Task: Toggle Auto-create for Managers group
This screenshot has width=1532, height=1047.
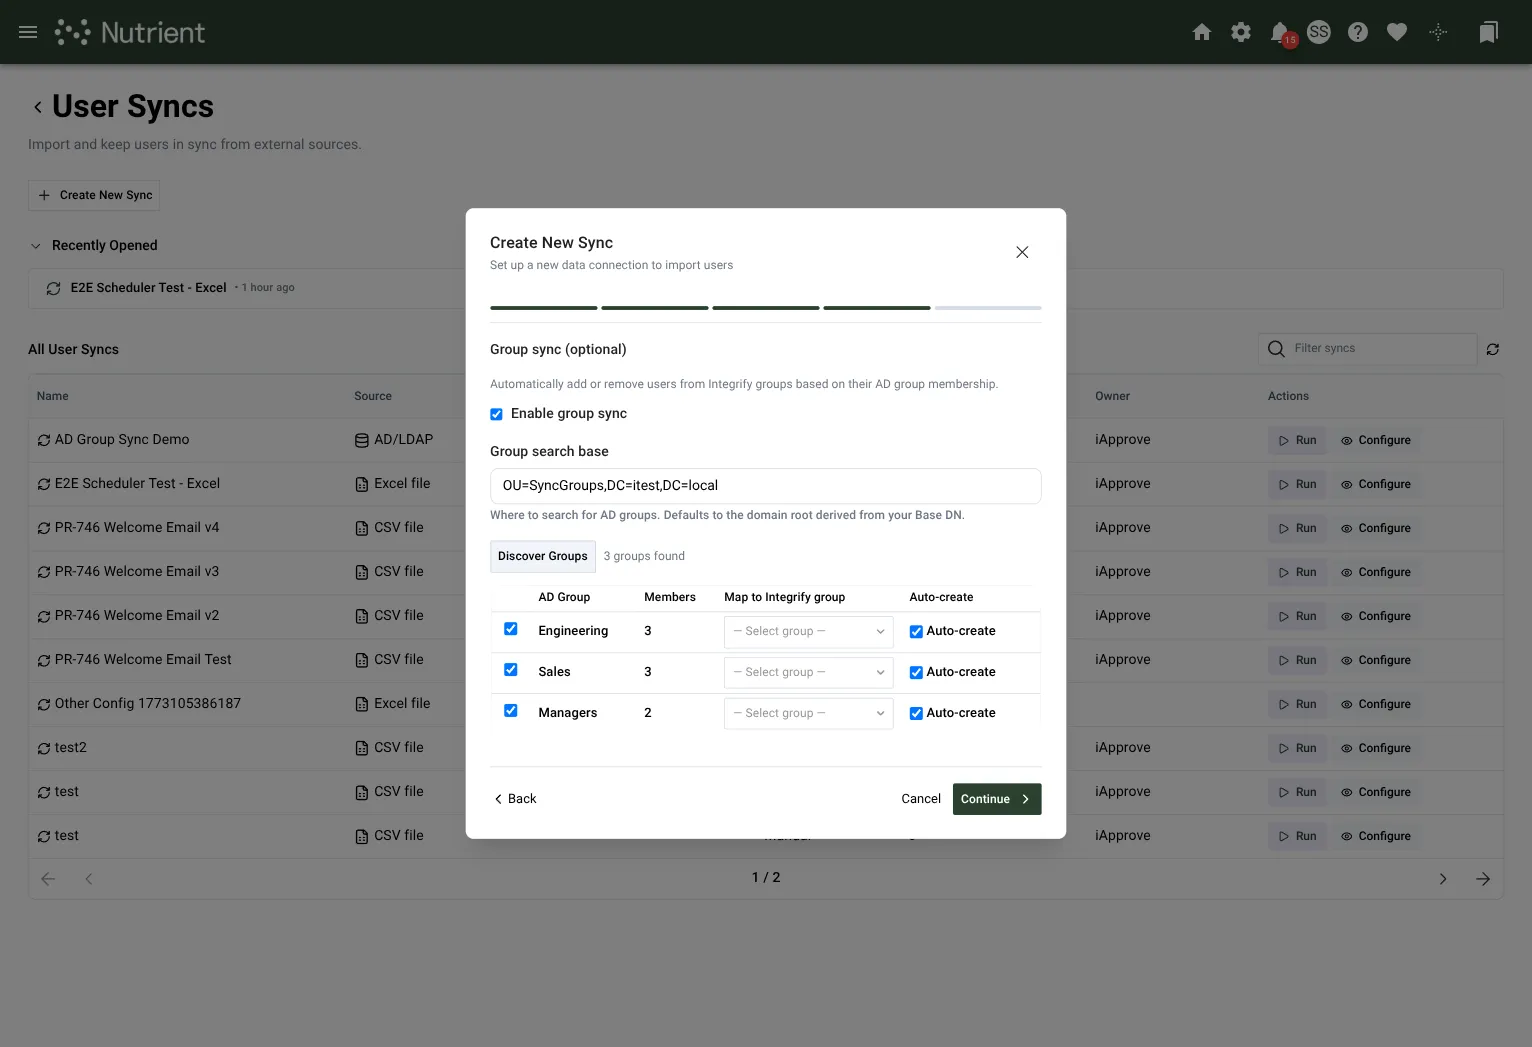Action: (x=916, y=713)
